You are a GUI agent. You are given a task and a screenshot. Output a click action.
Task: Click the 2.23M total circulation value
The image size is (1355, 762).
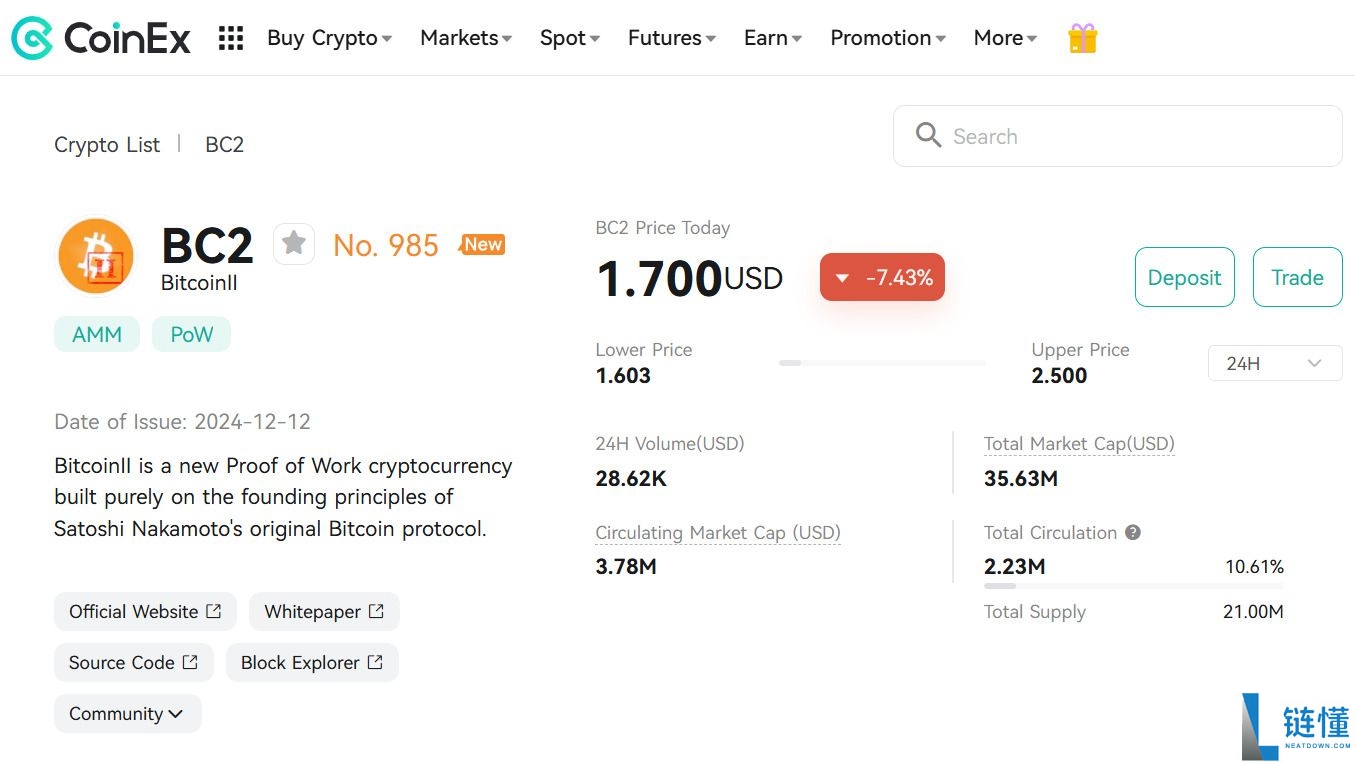click(x=1015, y=567)
